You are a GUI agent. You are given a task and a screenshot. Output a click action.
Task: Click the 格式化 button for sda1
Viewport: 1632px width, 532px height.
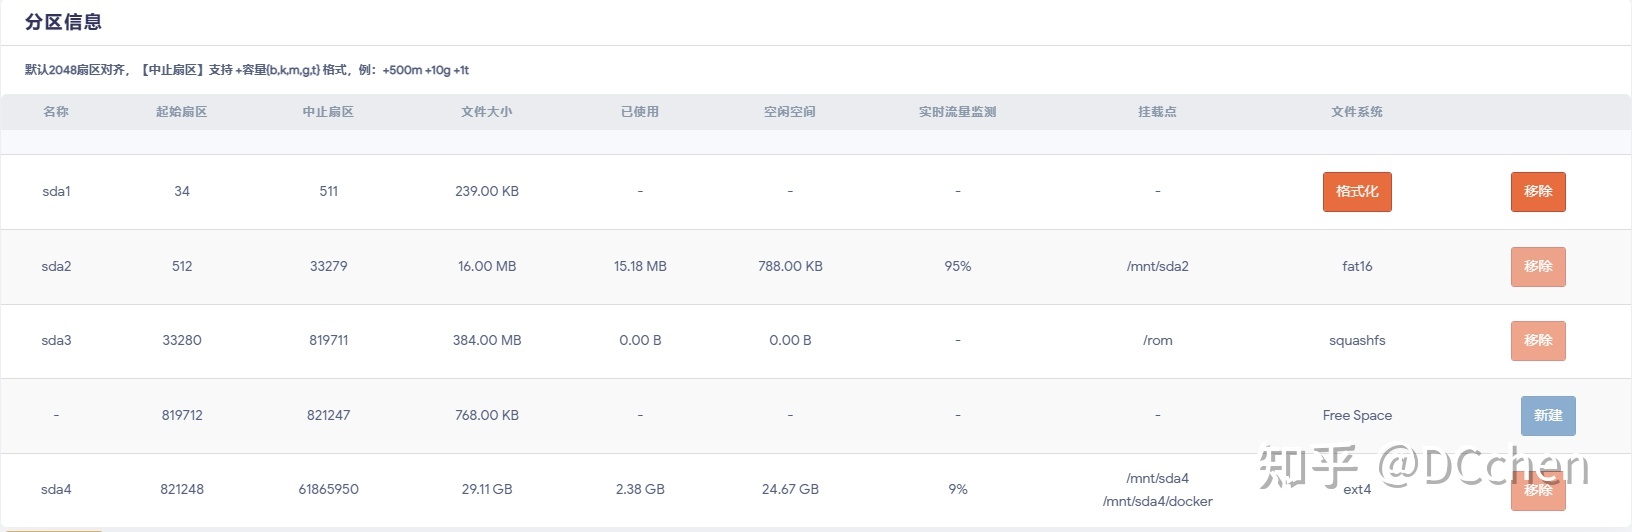pyautogui.click(x=1357, y=192)
